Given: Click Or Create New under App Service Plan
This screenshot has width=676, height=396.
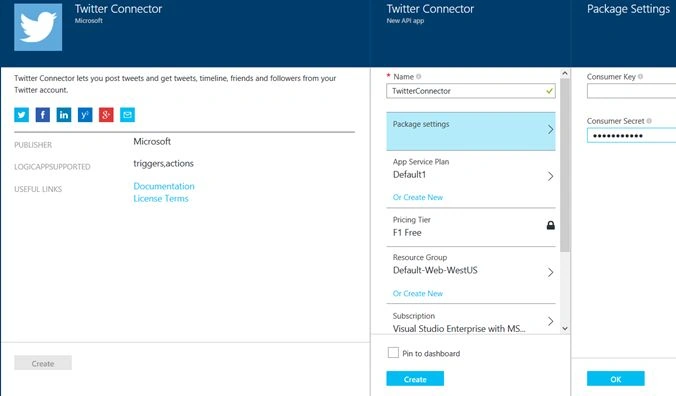Looking at the screenshot, I should click(x=418, y=197).
